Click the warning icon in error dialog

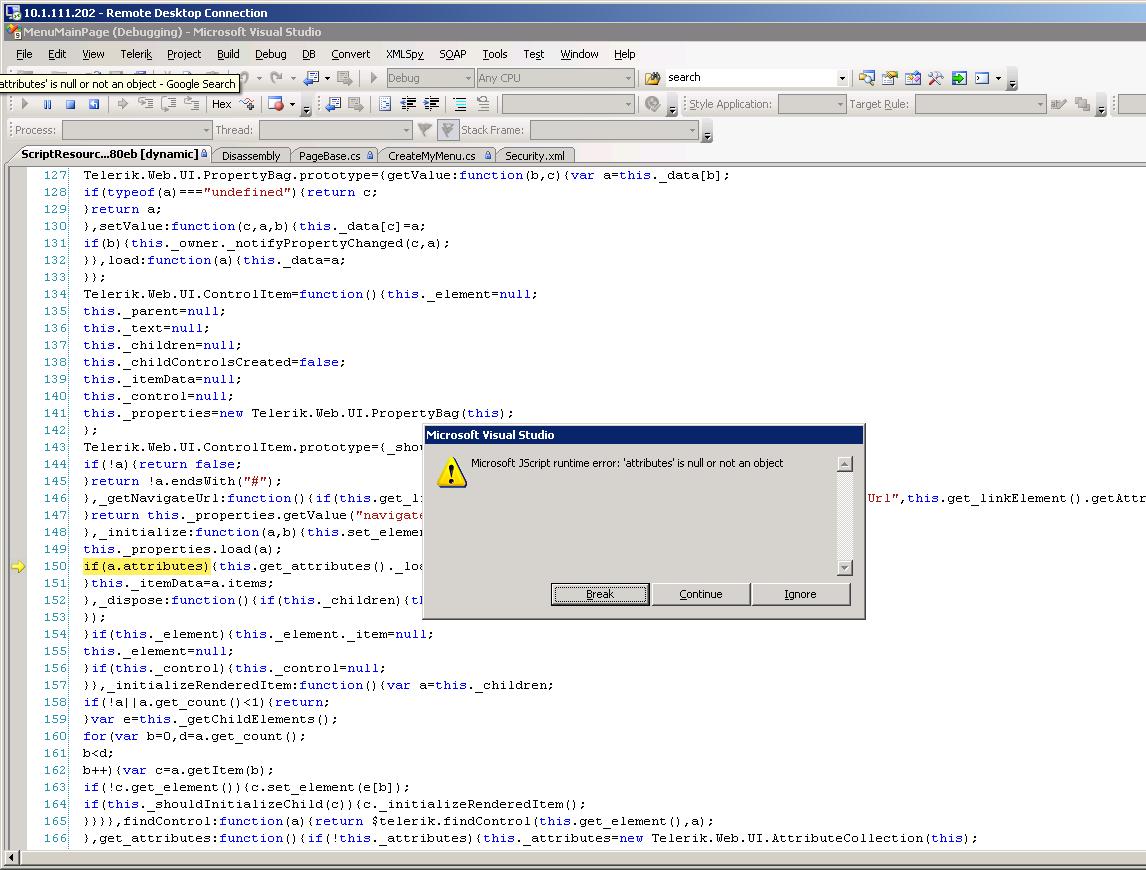pyautogui.click(x=452, y=472)
